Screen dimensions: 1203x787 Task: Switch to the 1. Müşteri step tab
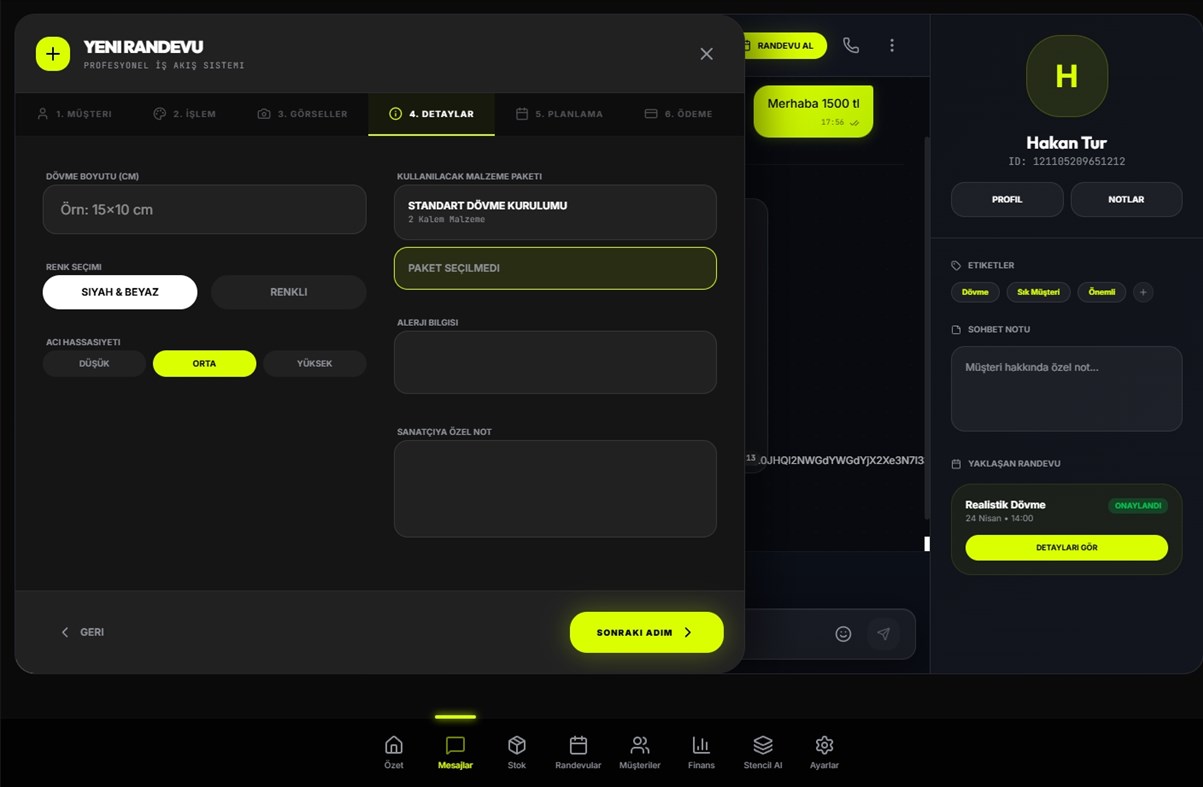click(74, 114)
